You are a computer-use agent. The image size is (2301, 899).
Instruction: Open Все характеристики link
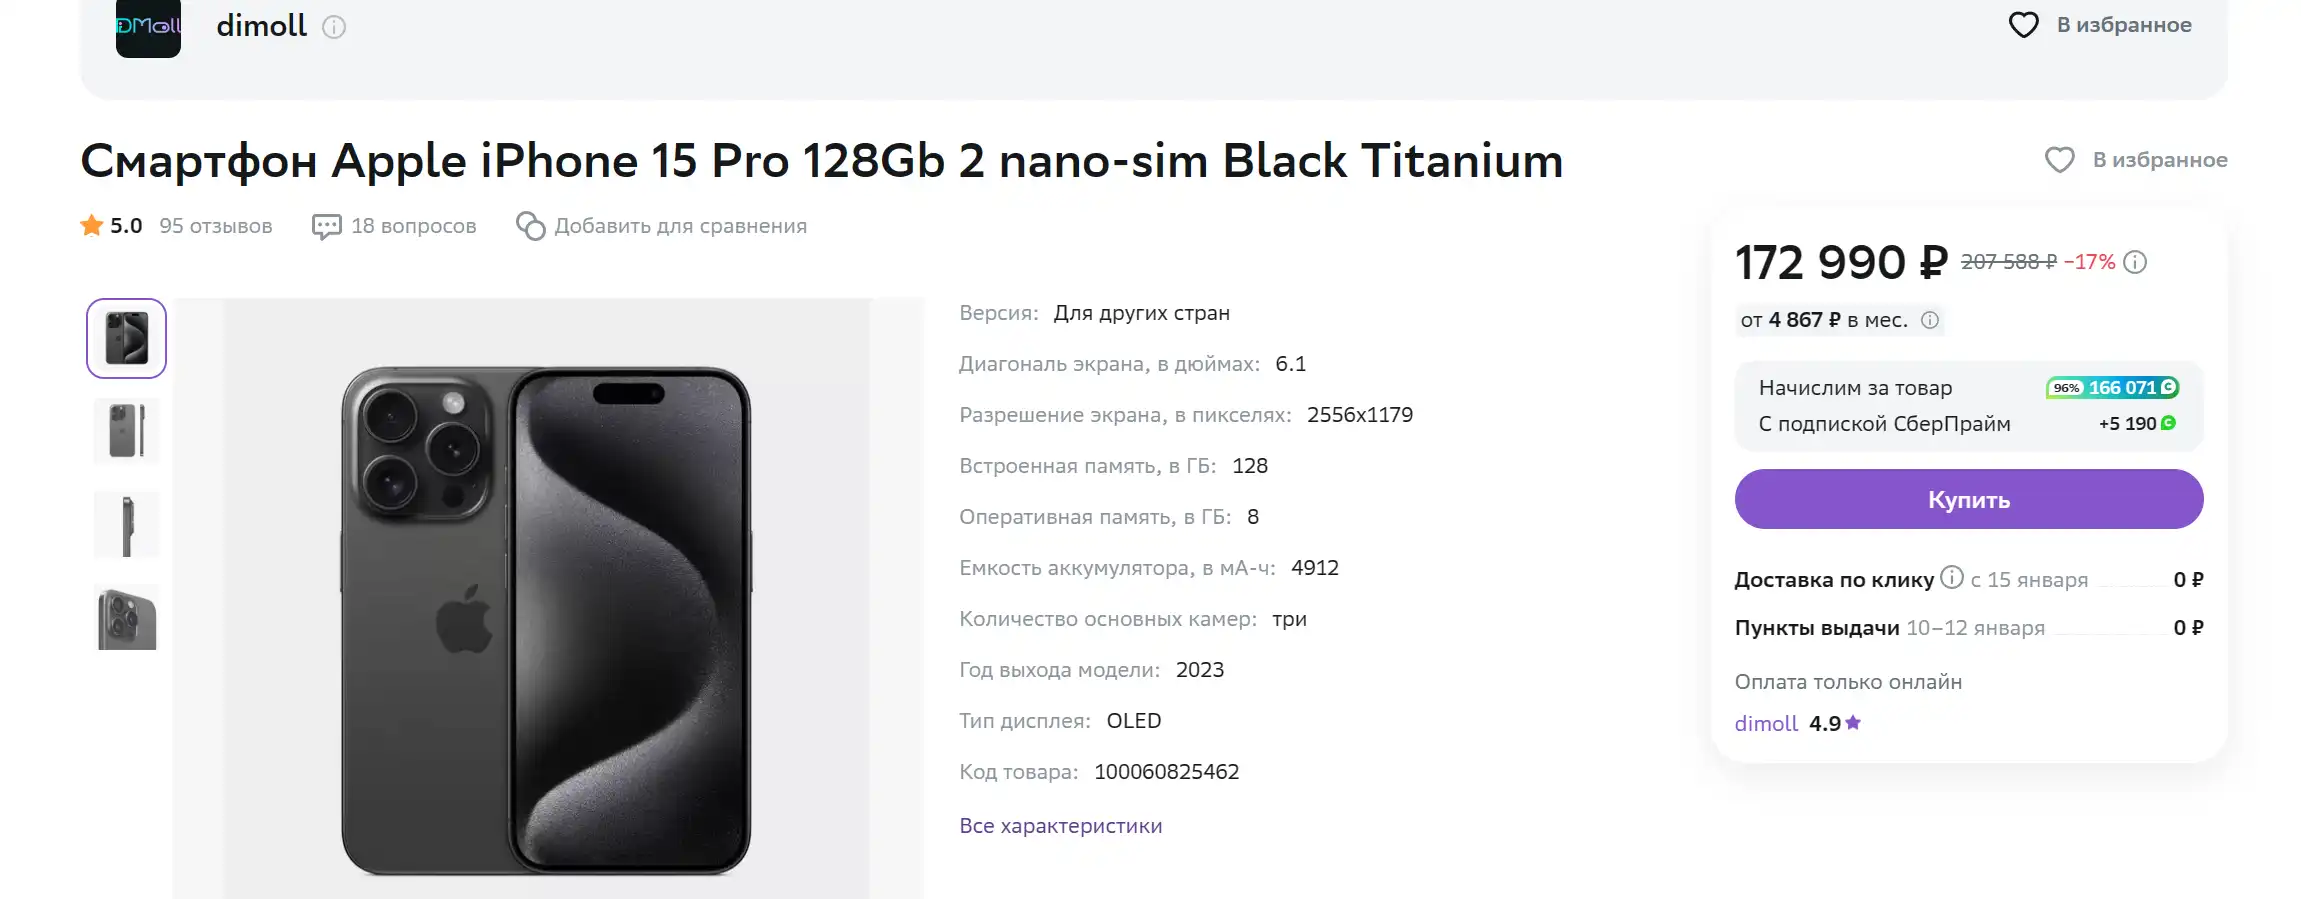click(1060, 826)
